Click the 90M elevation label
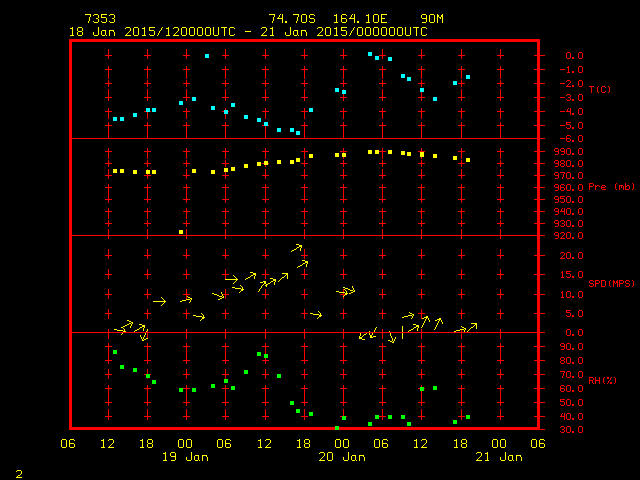Image resolution: width=640 pixels, height=480 pixels. pyautogui.click(x=432, y=19)
